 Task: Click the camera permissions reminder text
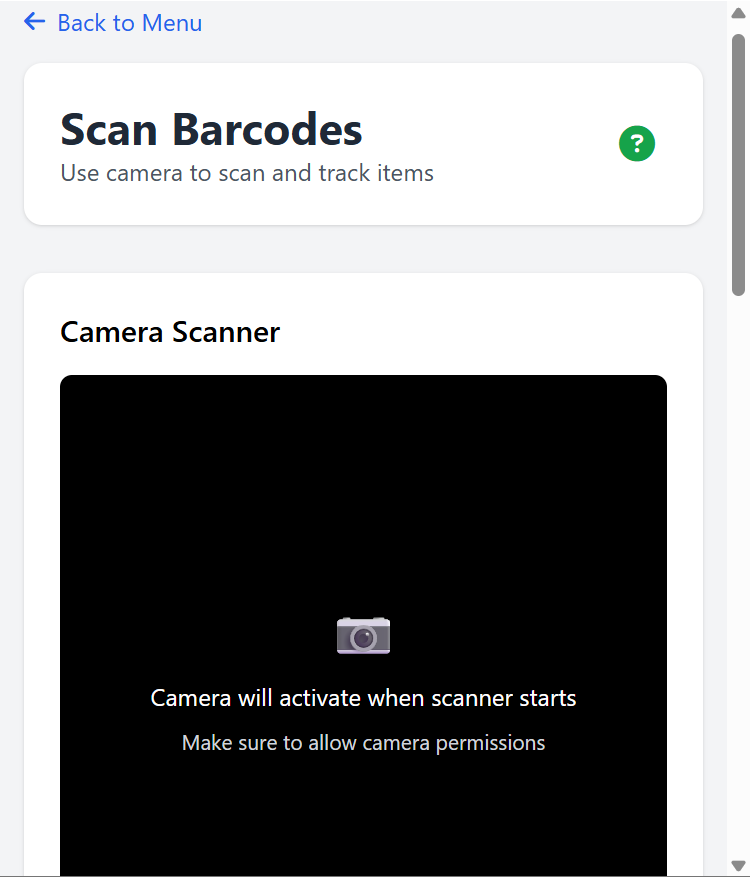363,742
